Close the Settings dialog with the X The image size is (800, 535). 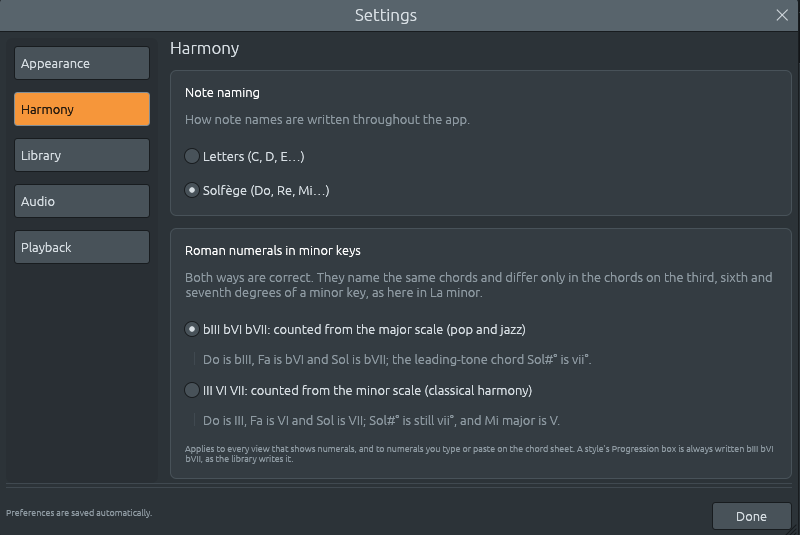[782, 15]
